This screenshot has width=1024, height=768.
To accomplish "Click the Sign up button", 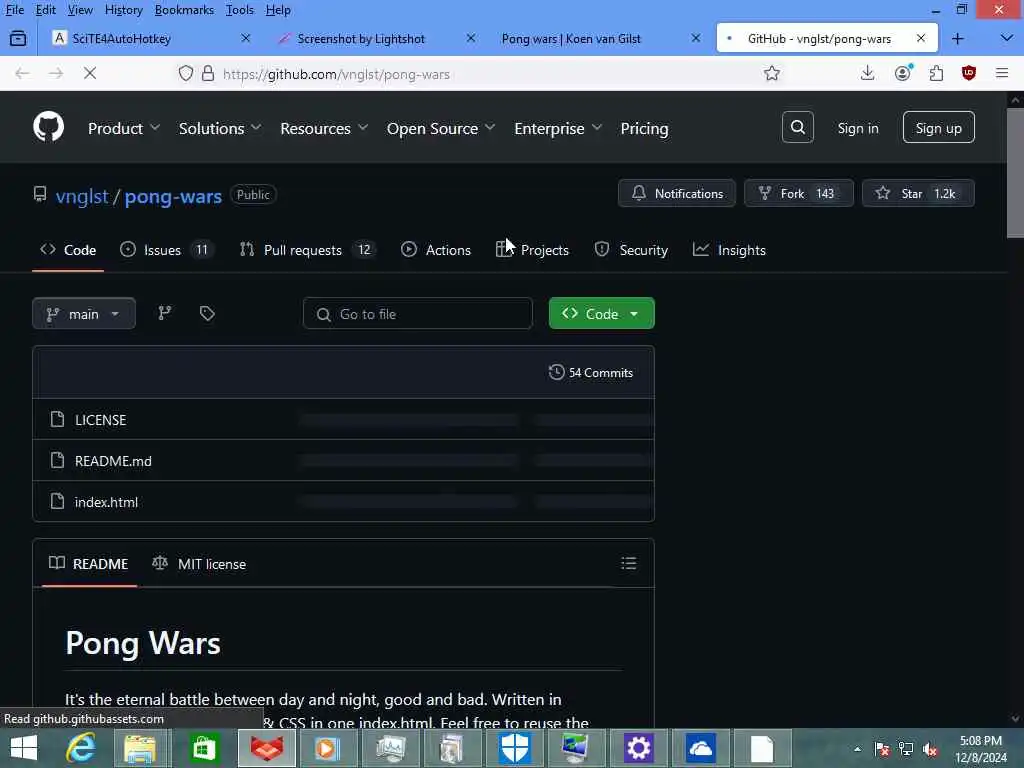I will click(938, 127).
